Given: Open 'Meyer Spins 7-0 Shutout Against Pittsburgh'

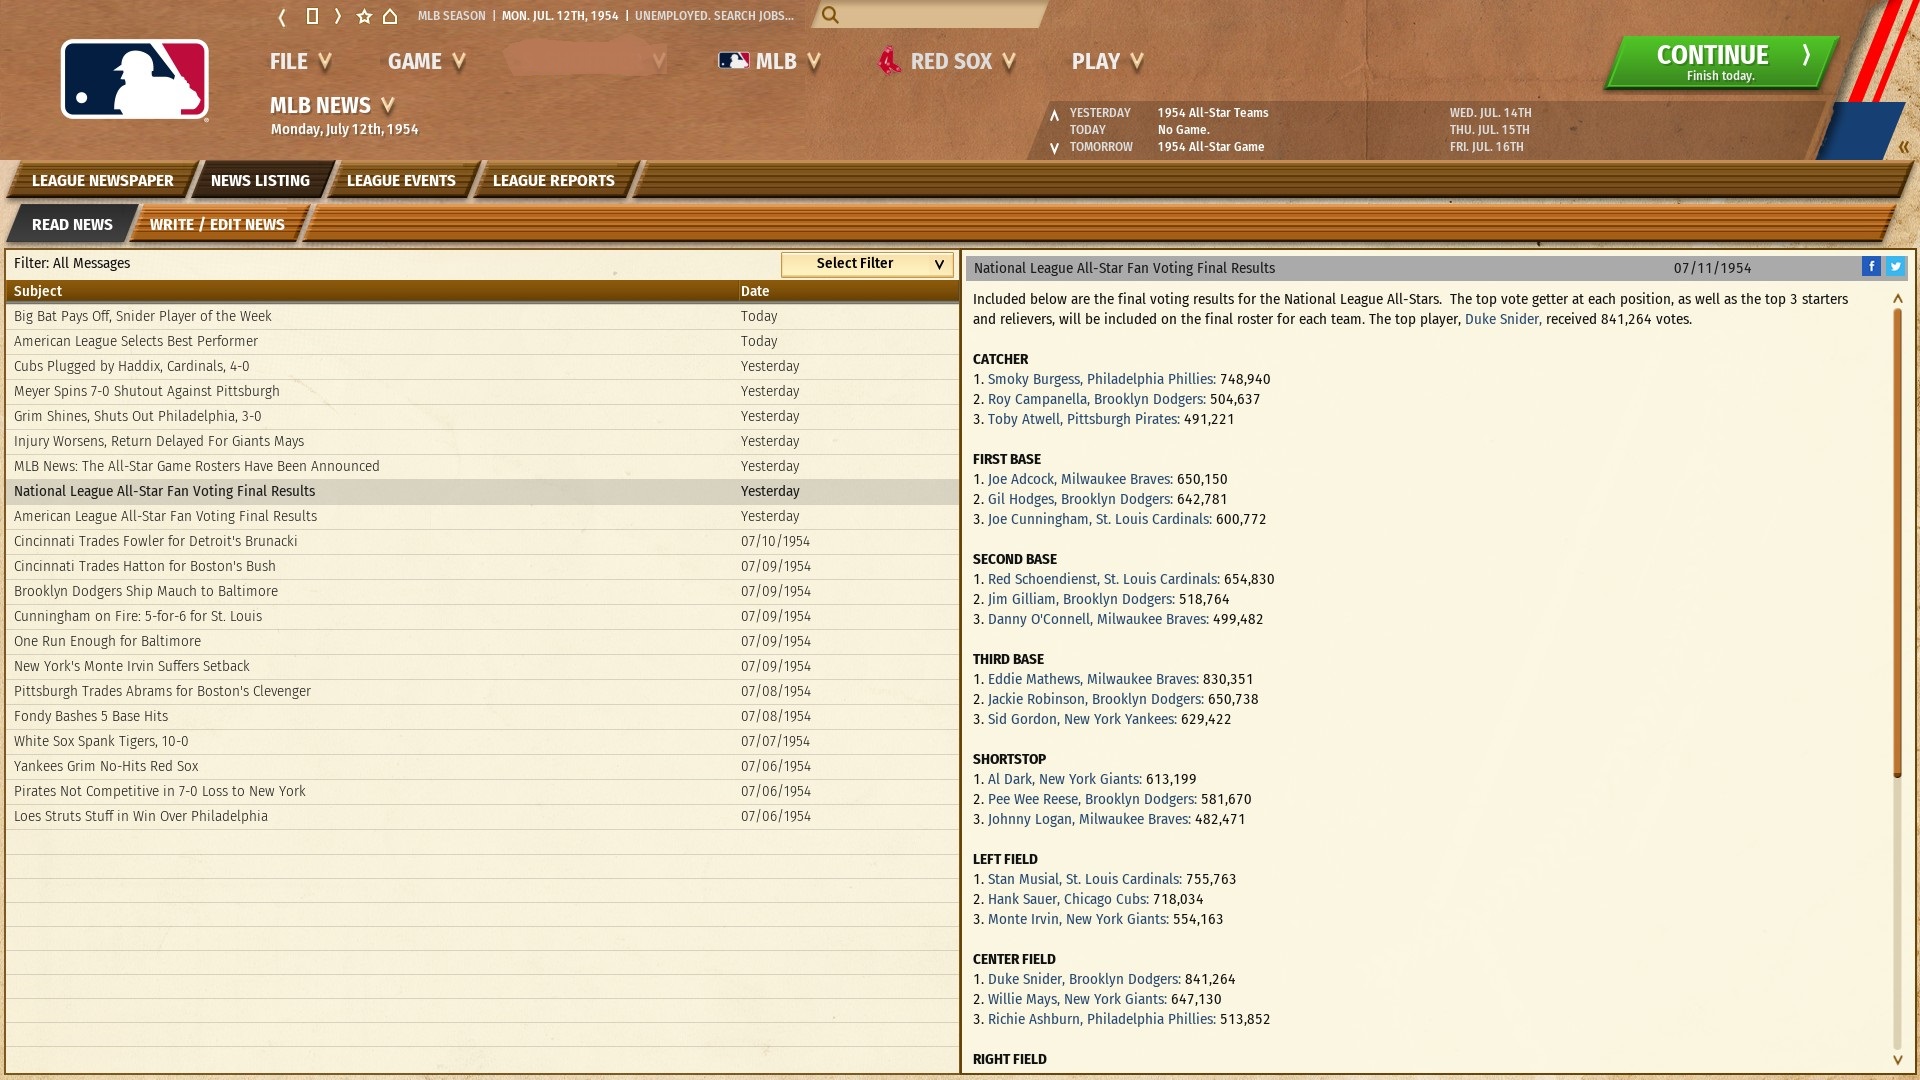Looking at the screenshot, I should click(482, 391).
